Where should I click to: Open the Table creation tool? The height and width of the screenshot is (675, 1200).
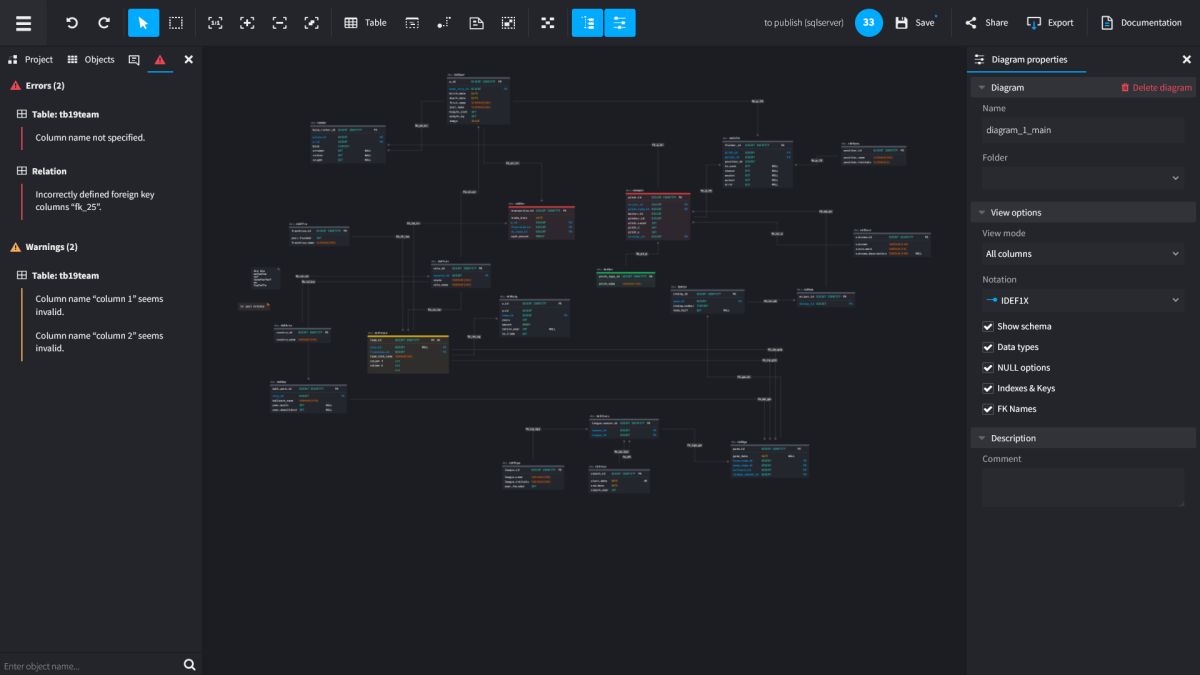tap(365, 22)
